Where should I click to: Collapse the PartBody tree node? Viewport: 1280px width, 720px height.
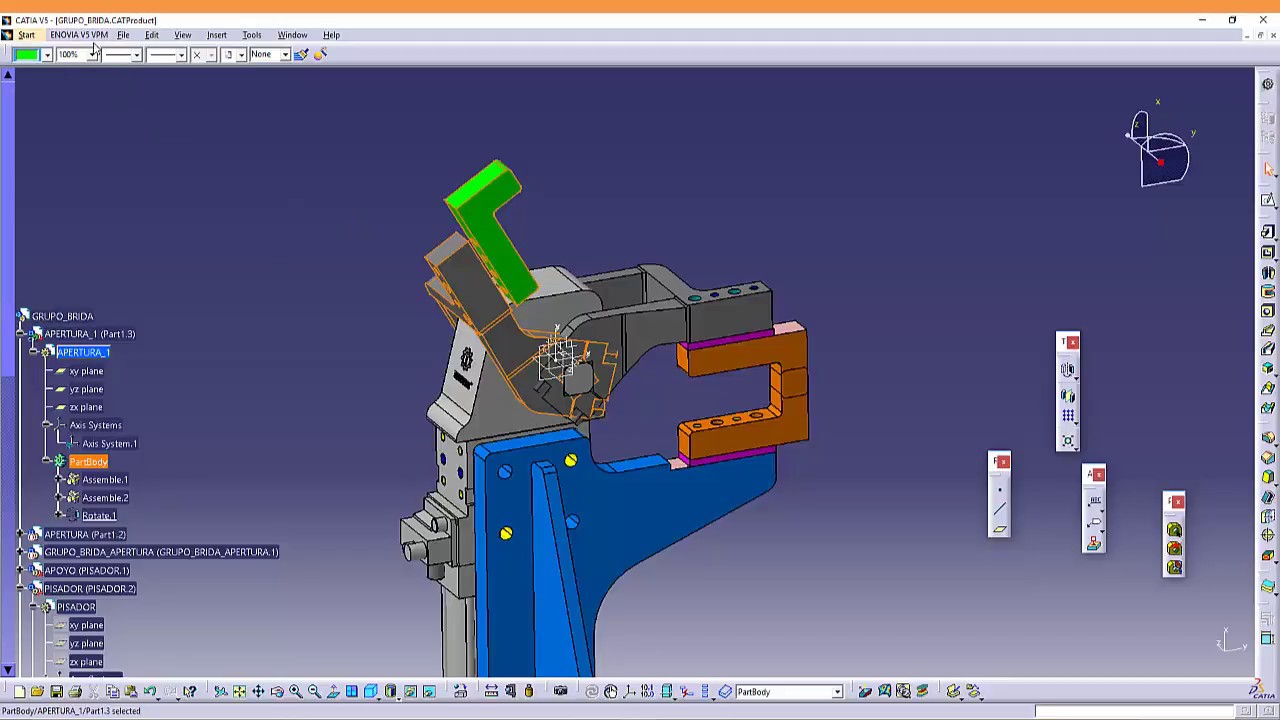pos(47,461)
